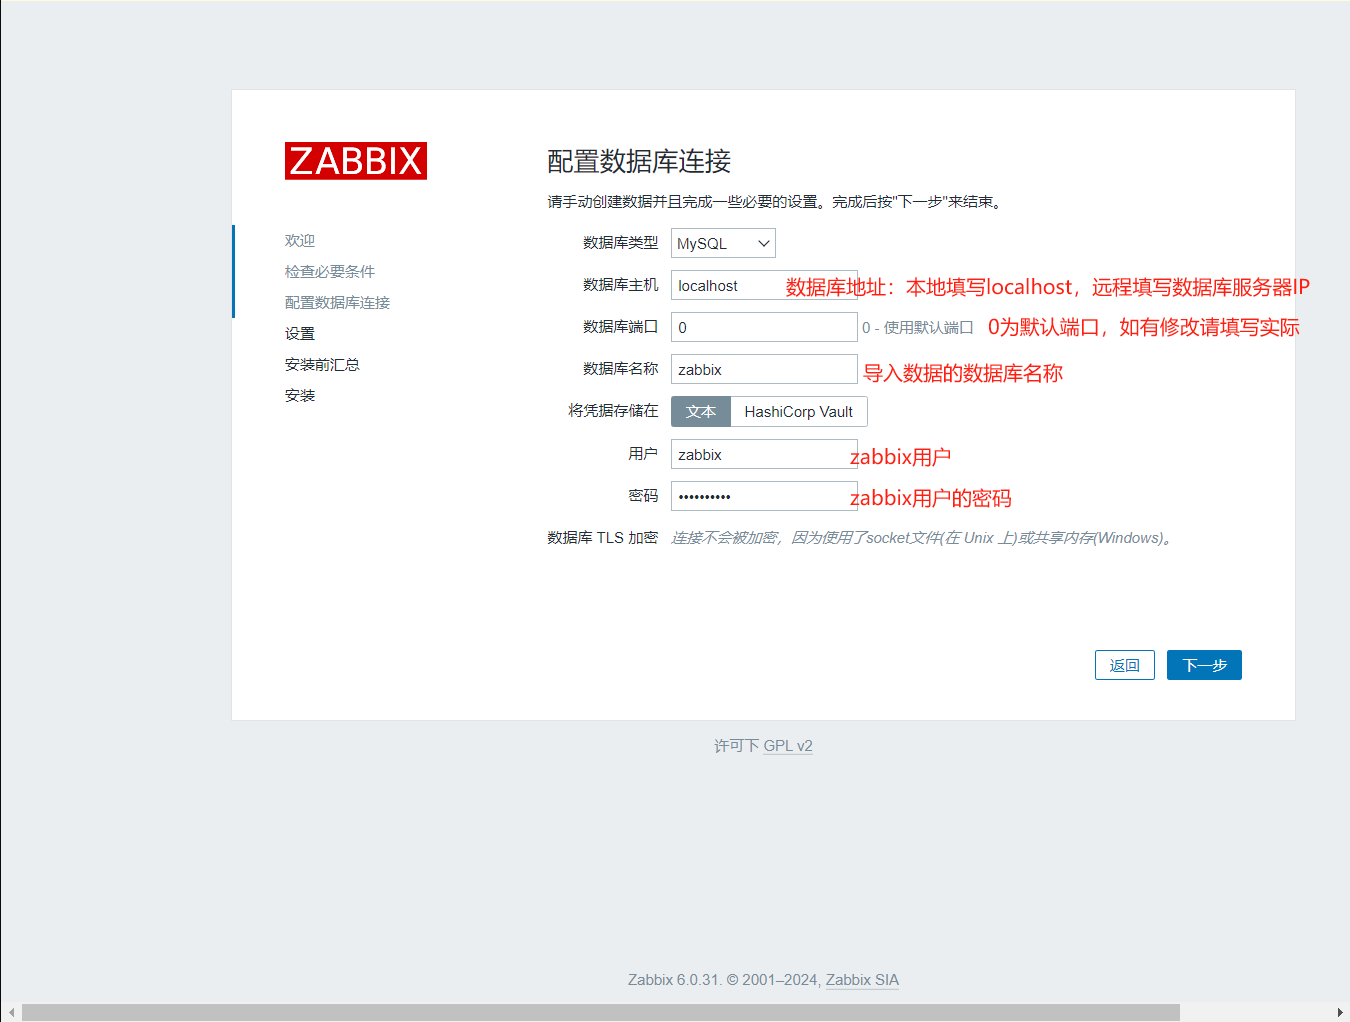Open the database type MySQL dropdown
1350x1022 pixels.
pos(723,243)
